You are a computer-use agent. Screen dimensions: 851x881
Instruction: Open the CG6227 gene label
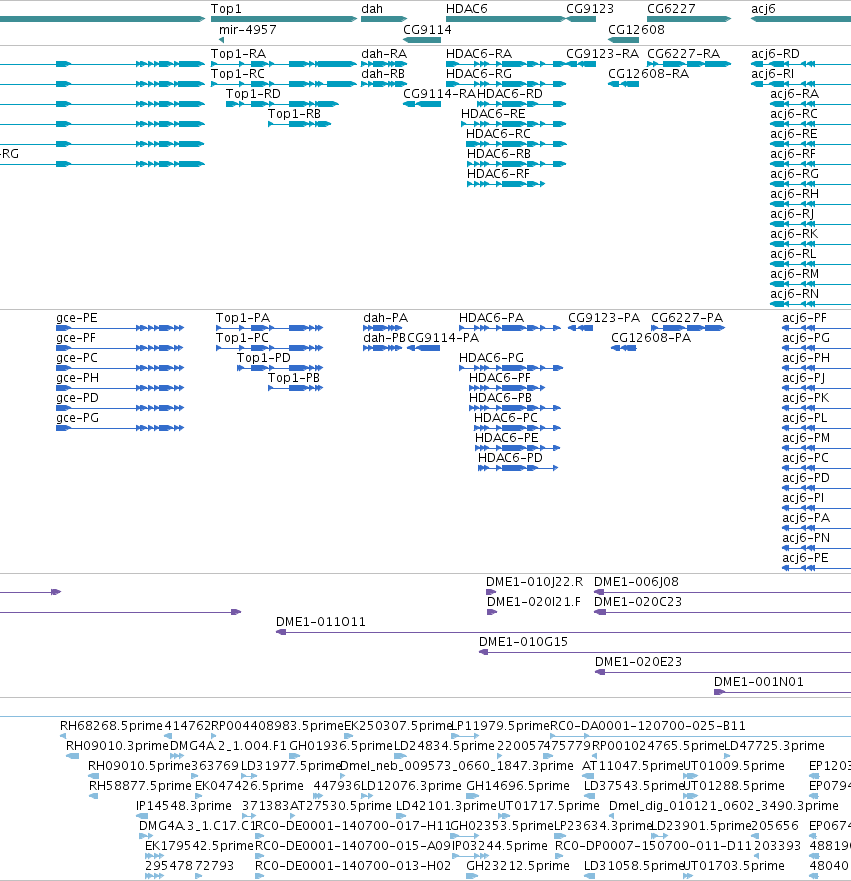(x=671, y=9)
